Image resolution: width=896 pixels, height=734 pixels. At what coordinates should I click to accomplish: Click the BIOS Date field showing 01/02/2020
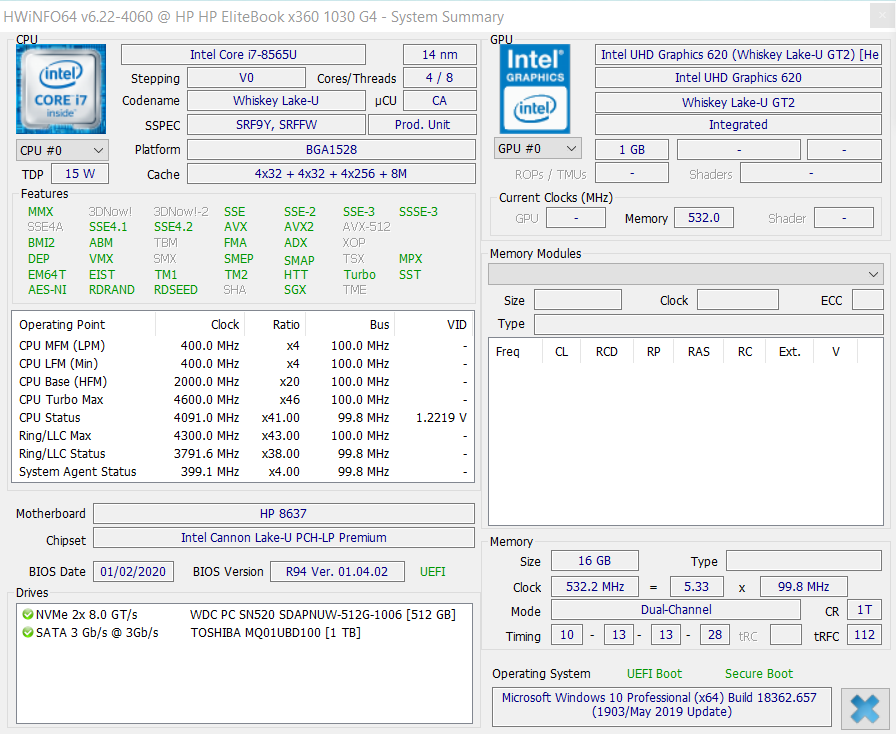(x=134, y=572)
